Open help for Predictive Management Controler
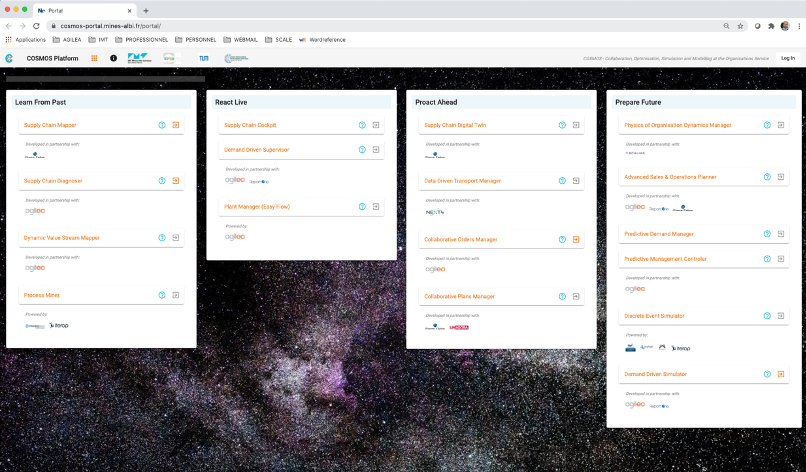This screenshot has width=806, height=472. [767, 259]
